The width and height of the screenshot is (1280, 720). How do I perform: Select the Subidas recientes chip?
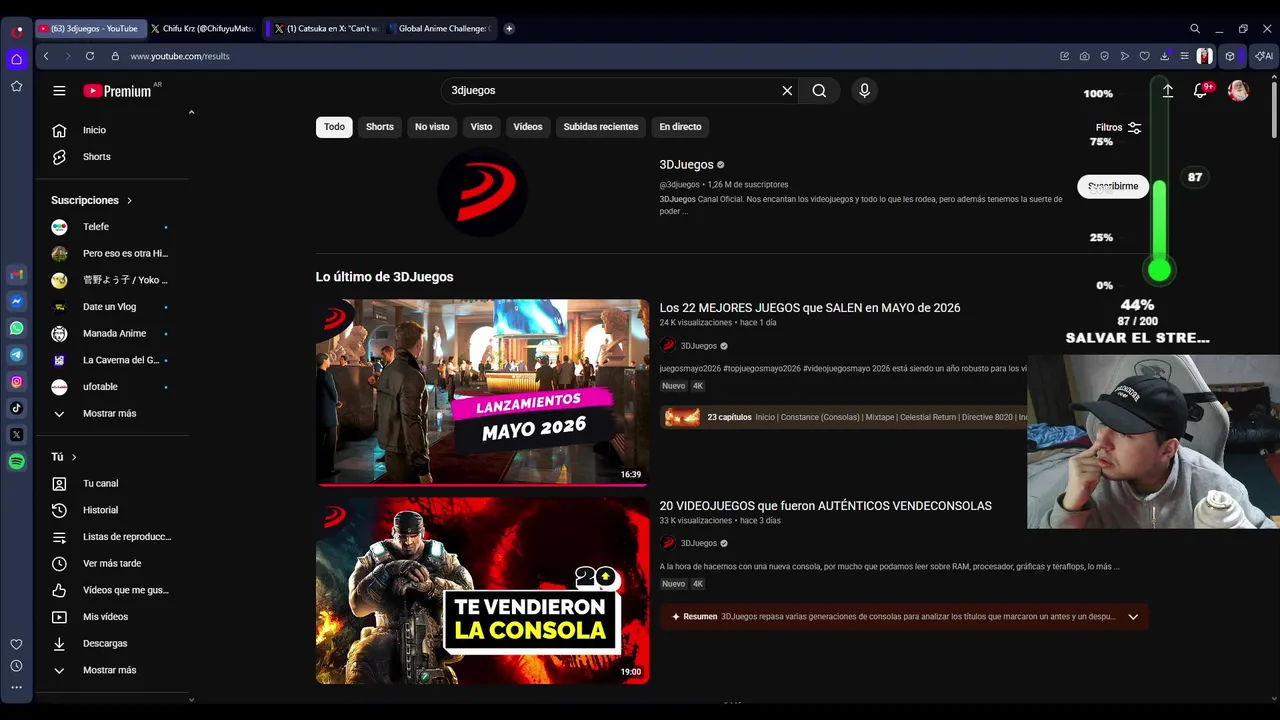[x=601, y=127]
